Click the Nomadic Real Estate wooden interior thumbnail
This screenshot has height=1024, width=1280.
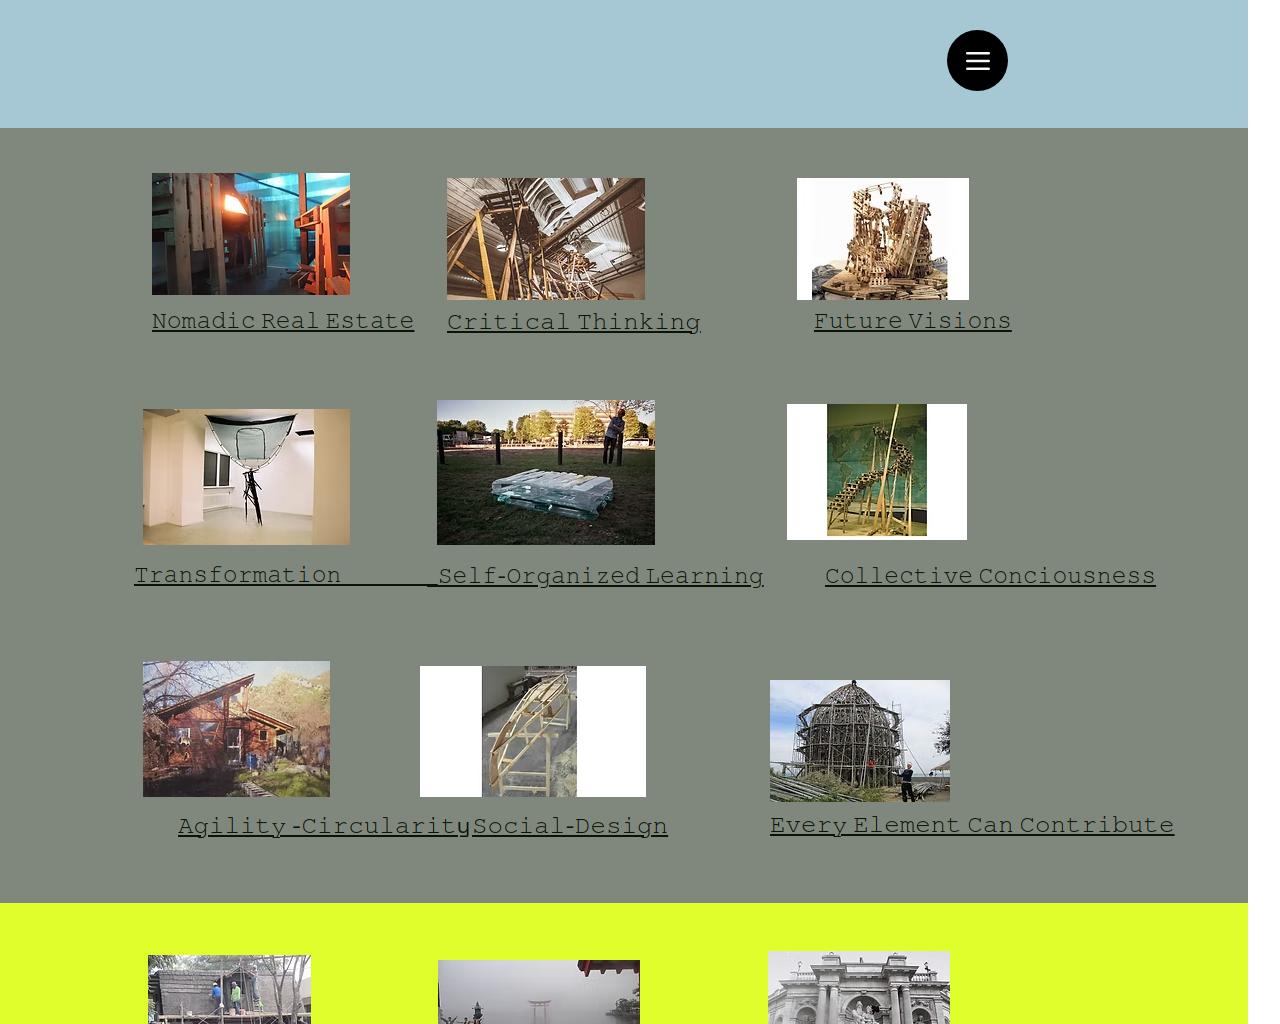251,234
